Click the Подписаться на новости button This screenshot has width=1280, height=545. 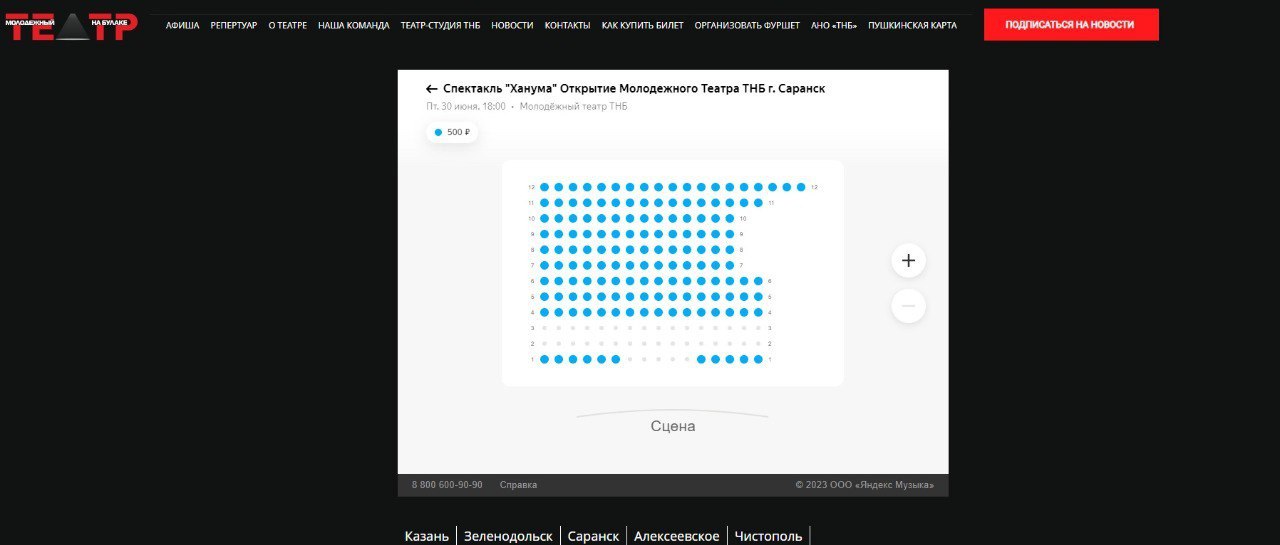tap(1070, 25)
